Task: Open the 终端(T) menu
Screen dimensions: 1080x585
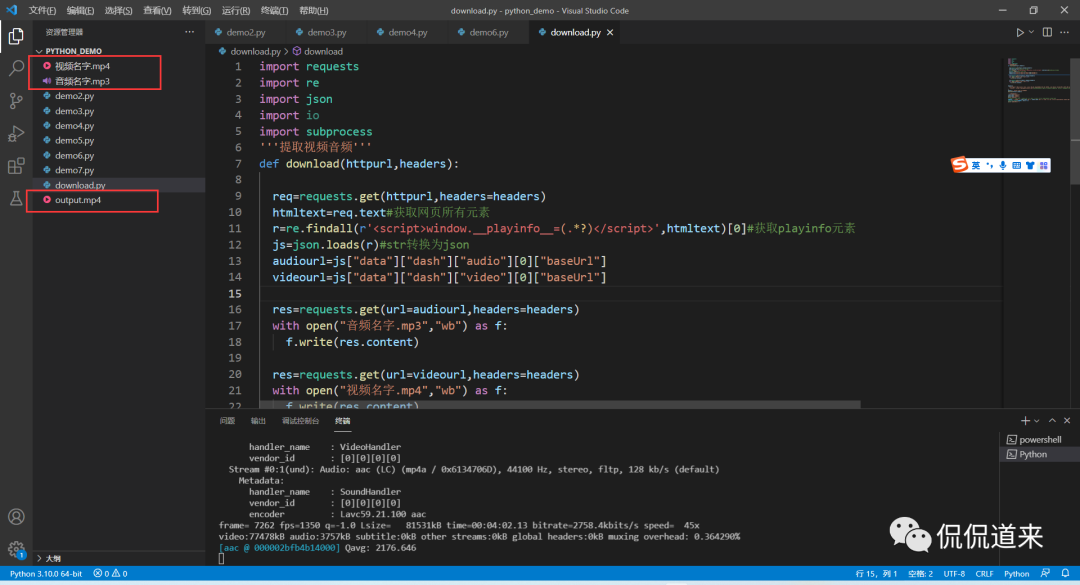Action: (274, 10)
